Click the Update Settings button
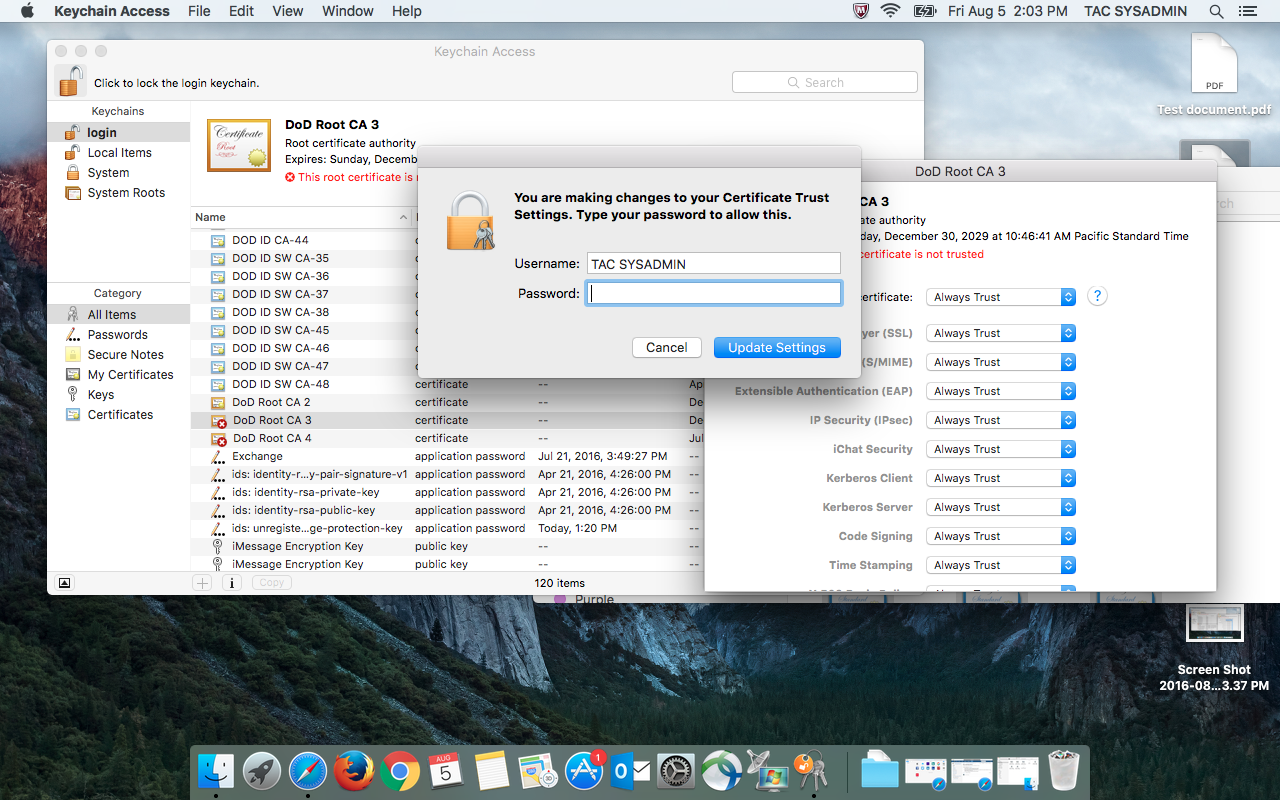The height and width of the screenshot is (800, 1280). 777,347
